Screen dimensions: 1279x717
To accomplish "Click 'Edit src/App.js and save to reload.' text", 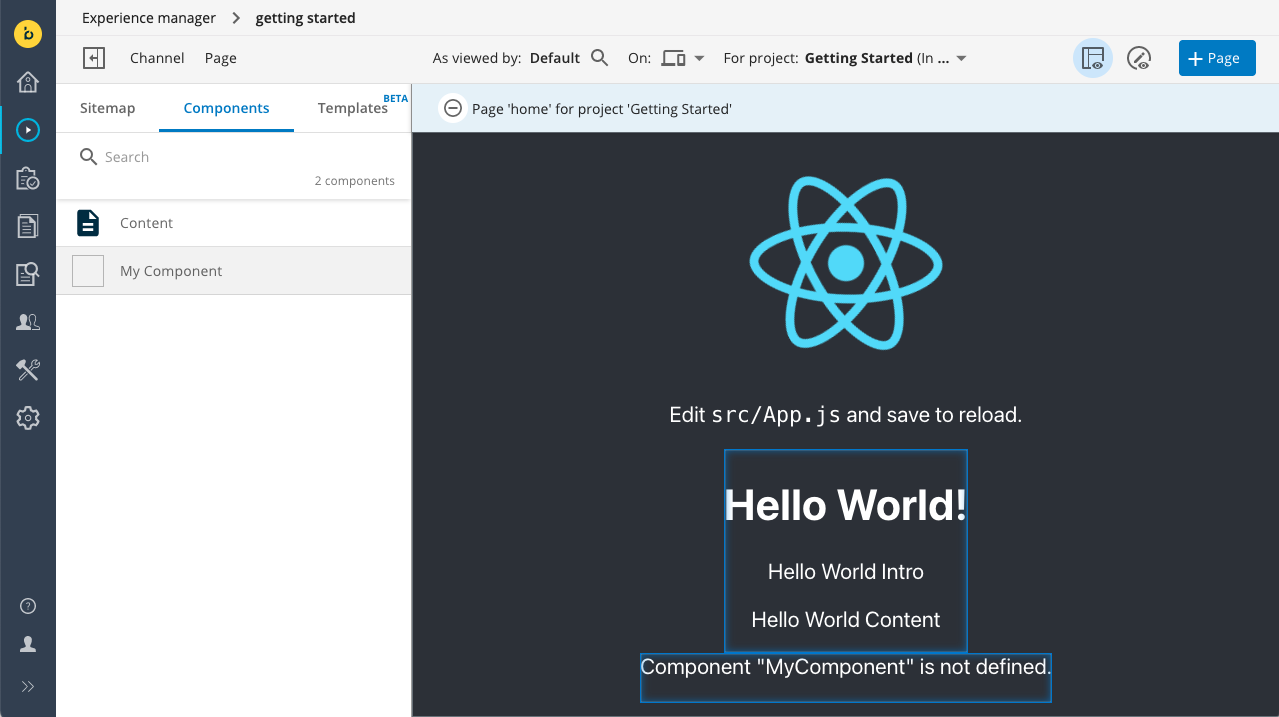I will (x=846, y=415).
